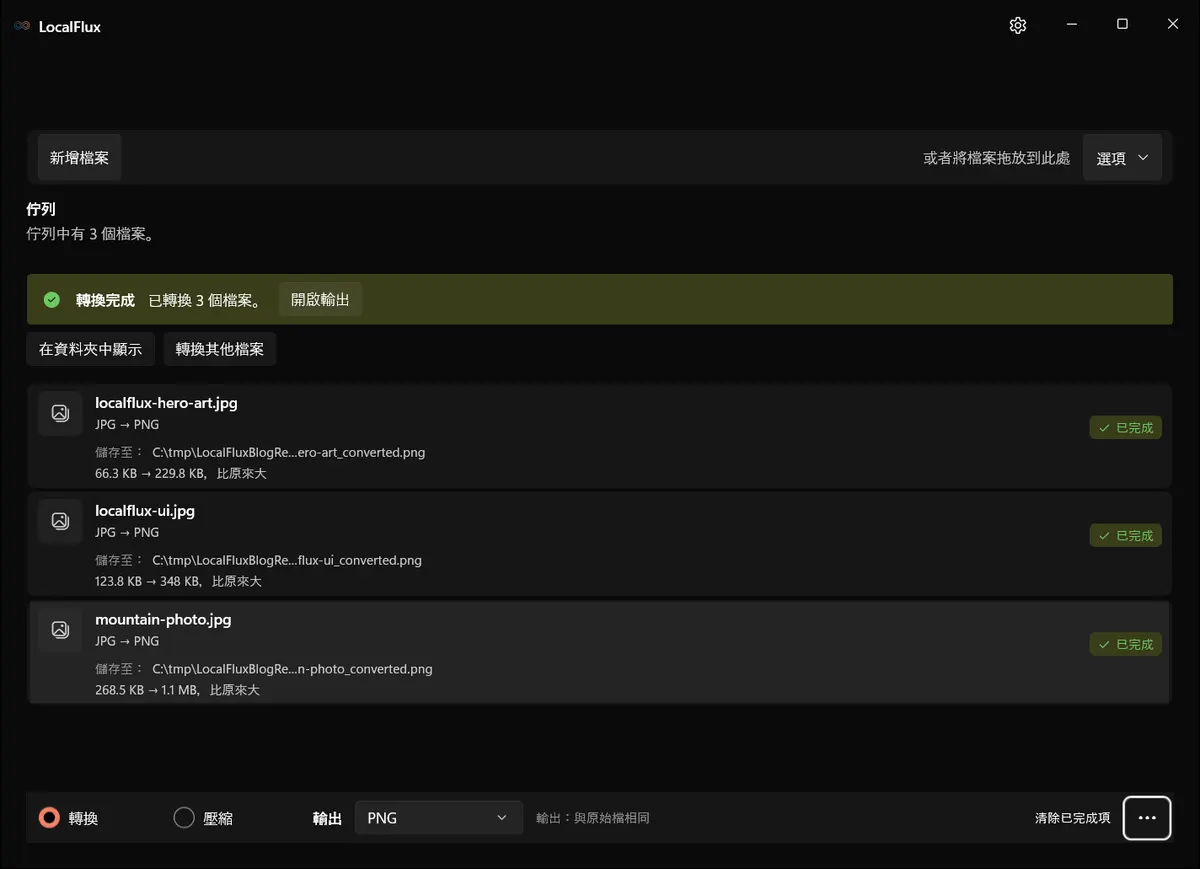Screen dimensions: 1200x869
Task: Click the green conversion-complete checkmark icon
Action: (x=52, y=300)
